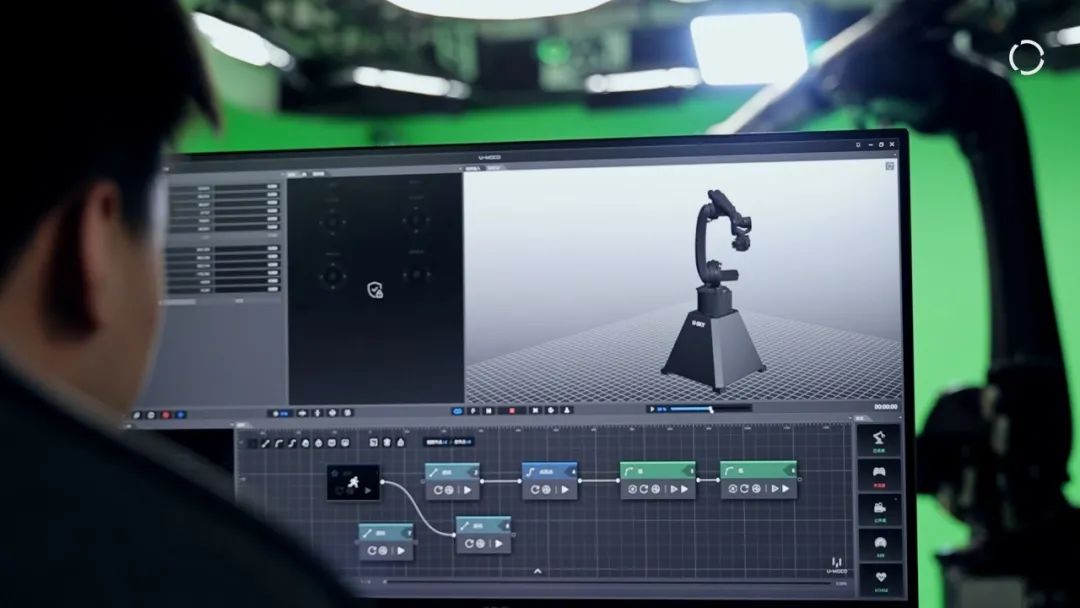
Task: Select the straight line path tool
Action: point(265,443)
